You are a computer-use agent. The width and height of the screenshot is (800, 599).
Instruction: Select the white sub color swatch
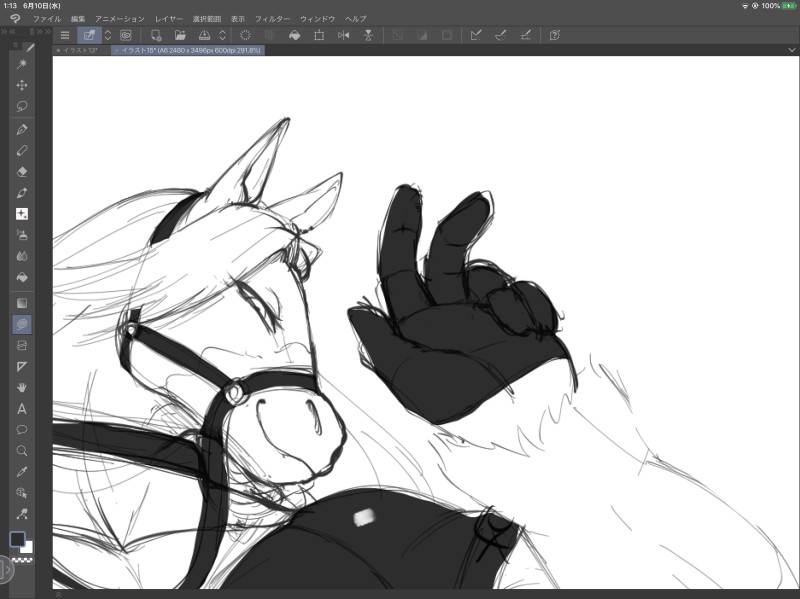tap(28, 548)
